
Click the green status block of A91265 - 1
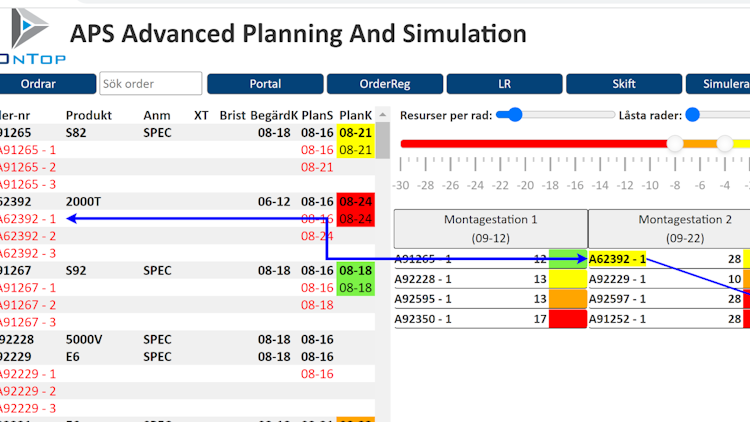(x=568, y=259)
